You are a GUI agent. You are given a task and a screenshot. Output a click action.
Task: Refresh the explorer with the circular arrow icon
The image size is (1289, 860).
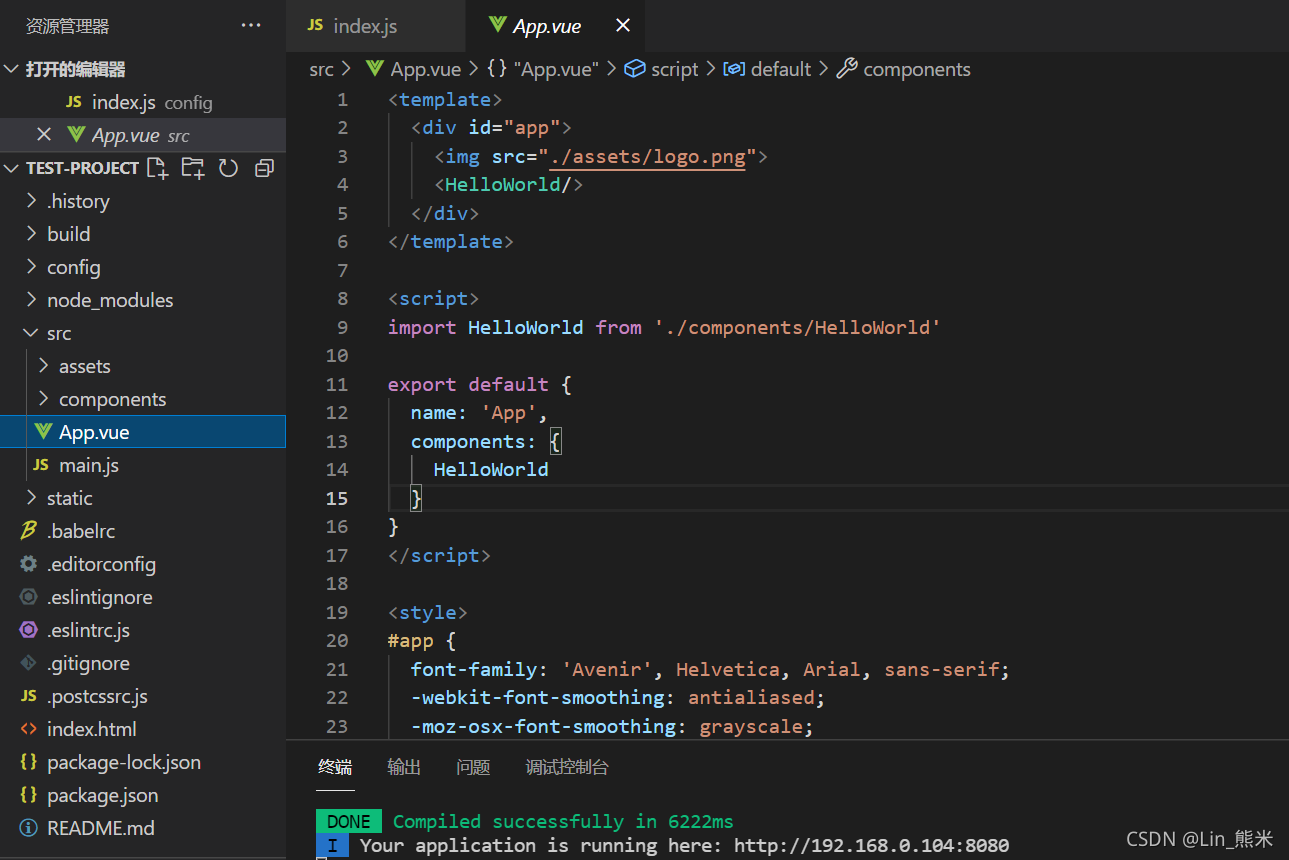click(x=228, y=168)
